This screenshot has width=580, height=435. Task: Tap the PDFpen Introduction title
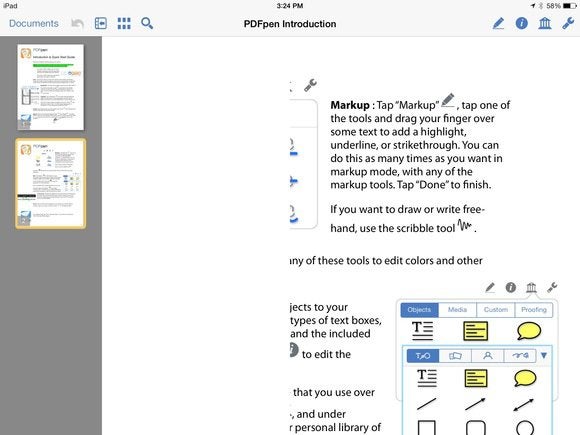[290, 24]
